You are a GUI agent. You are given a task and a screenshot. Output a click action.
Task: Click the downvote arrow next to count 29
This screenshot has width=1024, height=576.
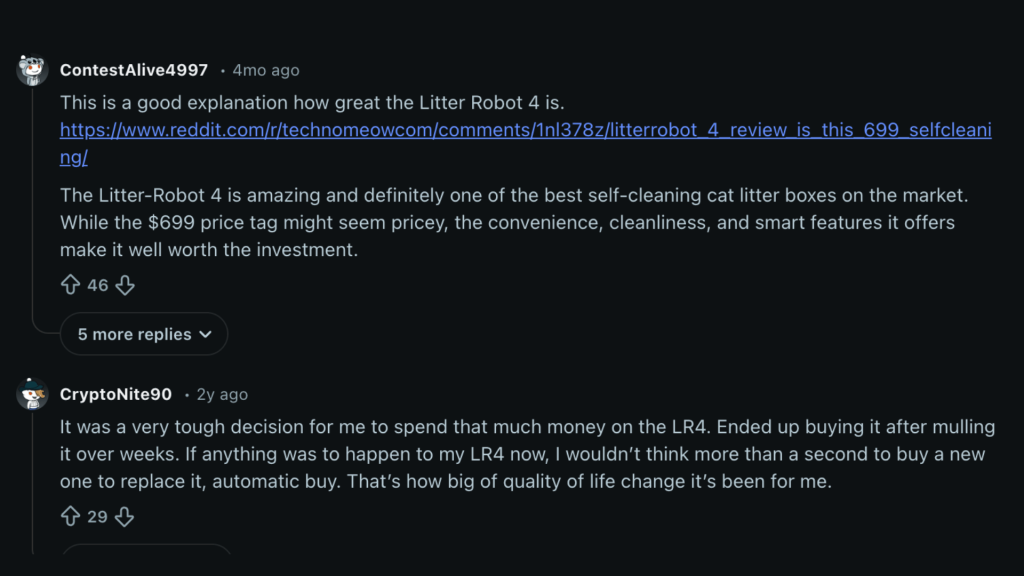coord(124,516)
